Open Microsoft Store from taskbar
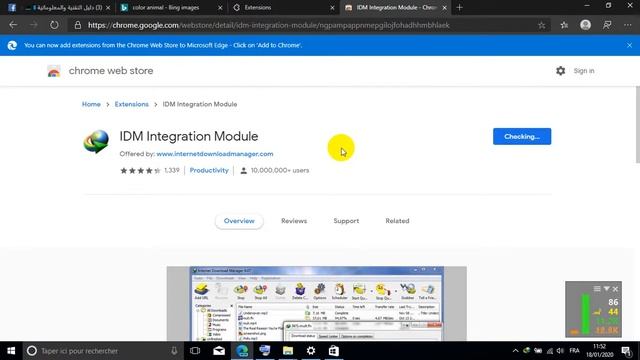 [x=333, y=351]
